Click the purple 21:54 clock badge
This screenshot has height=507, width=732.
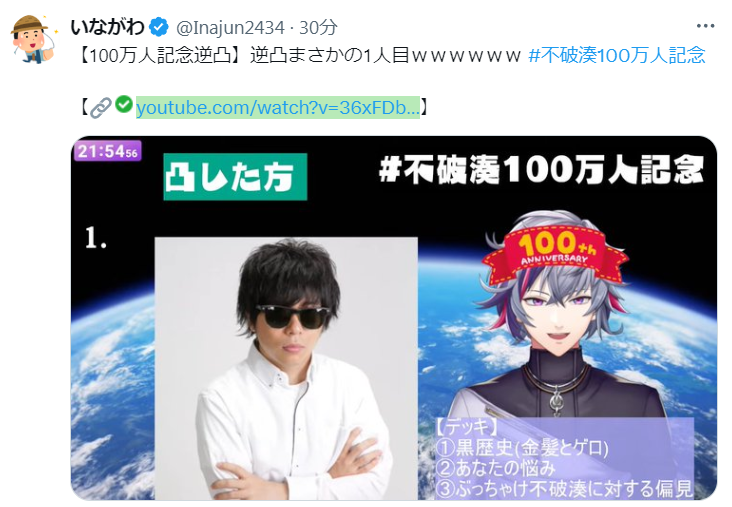(107, 151)
